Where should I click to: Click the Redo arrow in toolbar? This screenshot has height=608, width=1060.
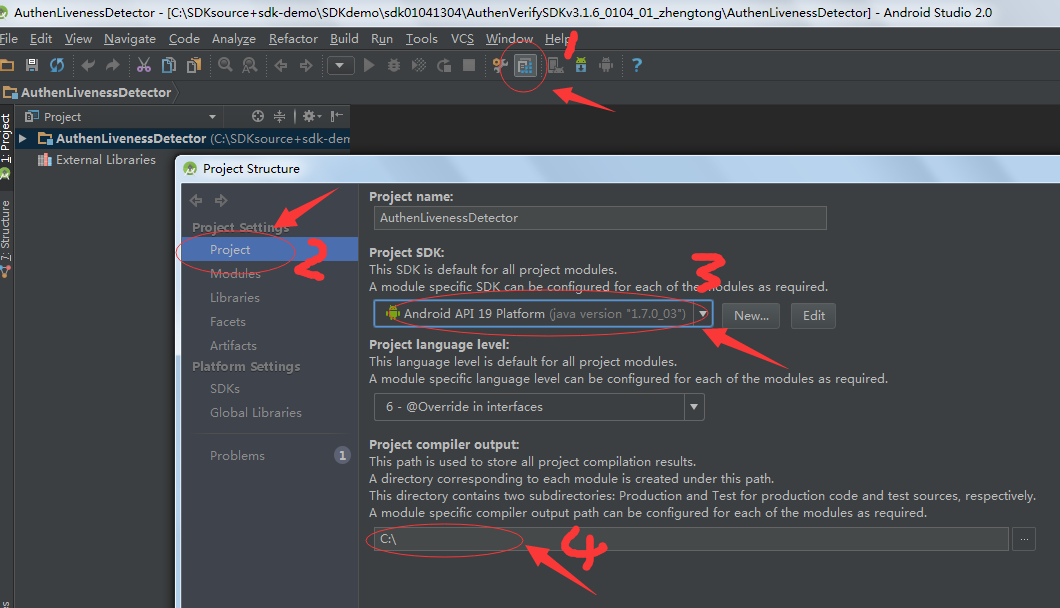pos(113,65)
